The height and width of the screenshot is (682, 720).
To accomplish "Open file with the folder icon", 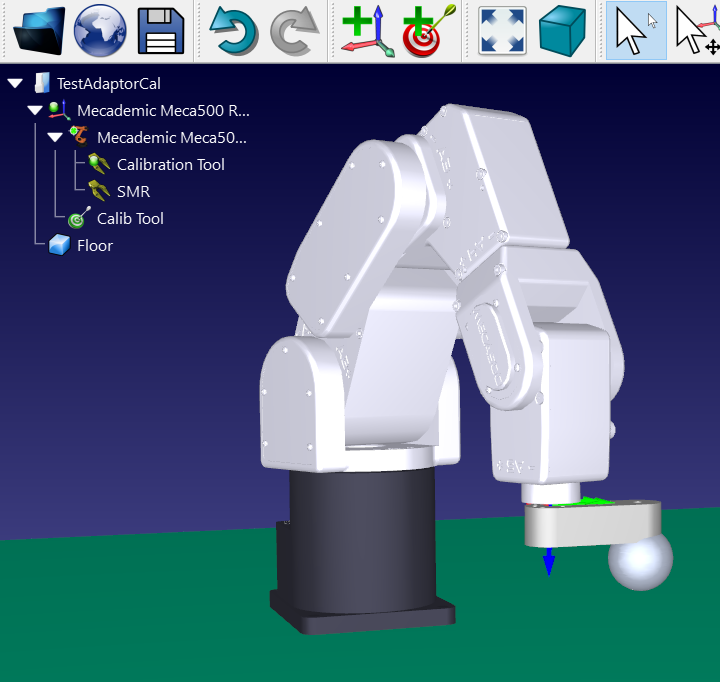I will tap(39, 31).
